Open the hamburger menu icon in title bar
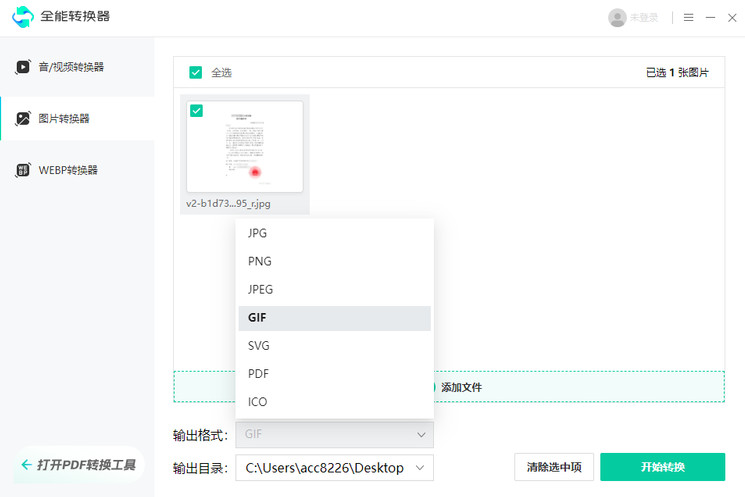745x497 pixels. click(x=689, y=17)
